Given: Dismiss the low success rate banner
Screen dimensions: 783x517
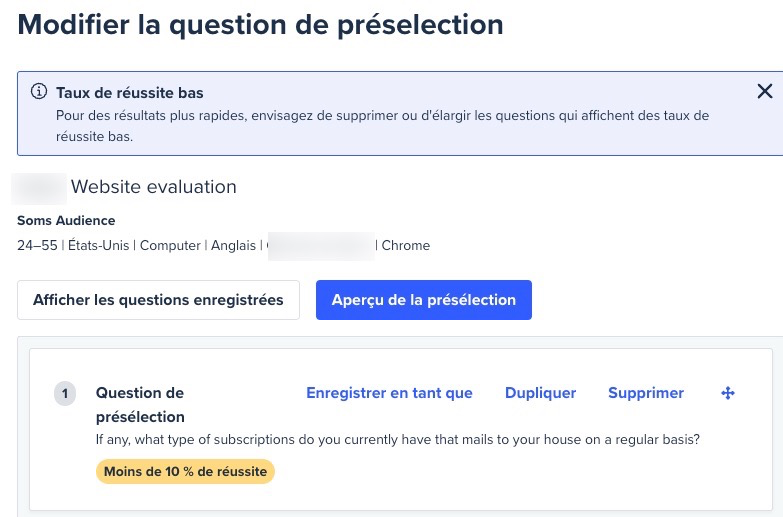Looking at the screenshot, I should [765, 92].
